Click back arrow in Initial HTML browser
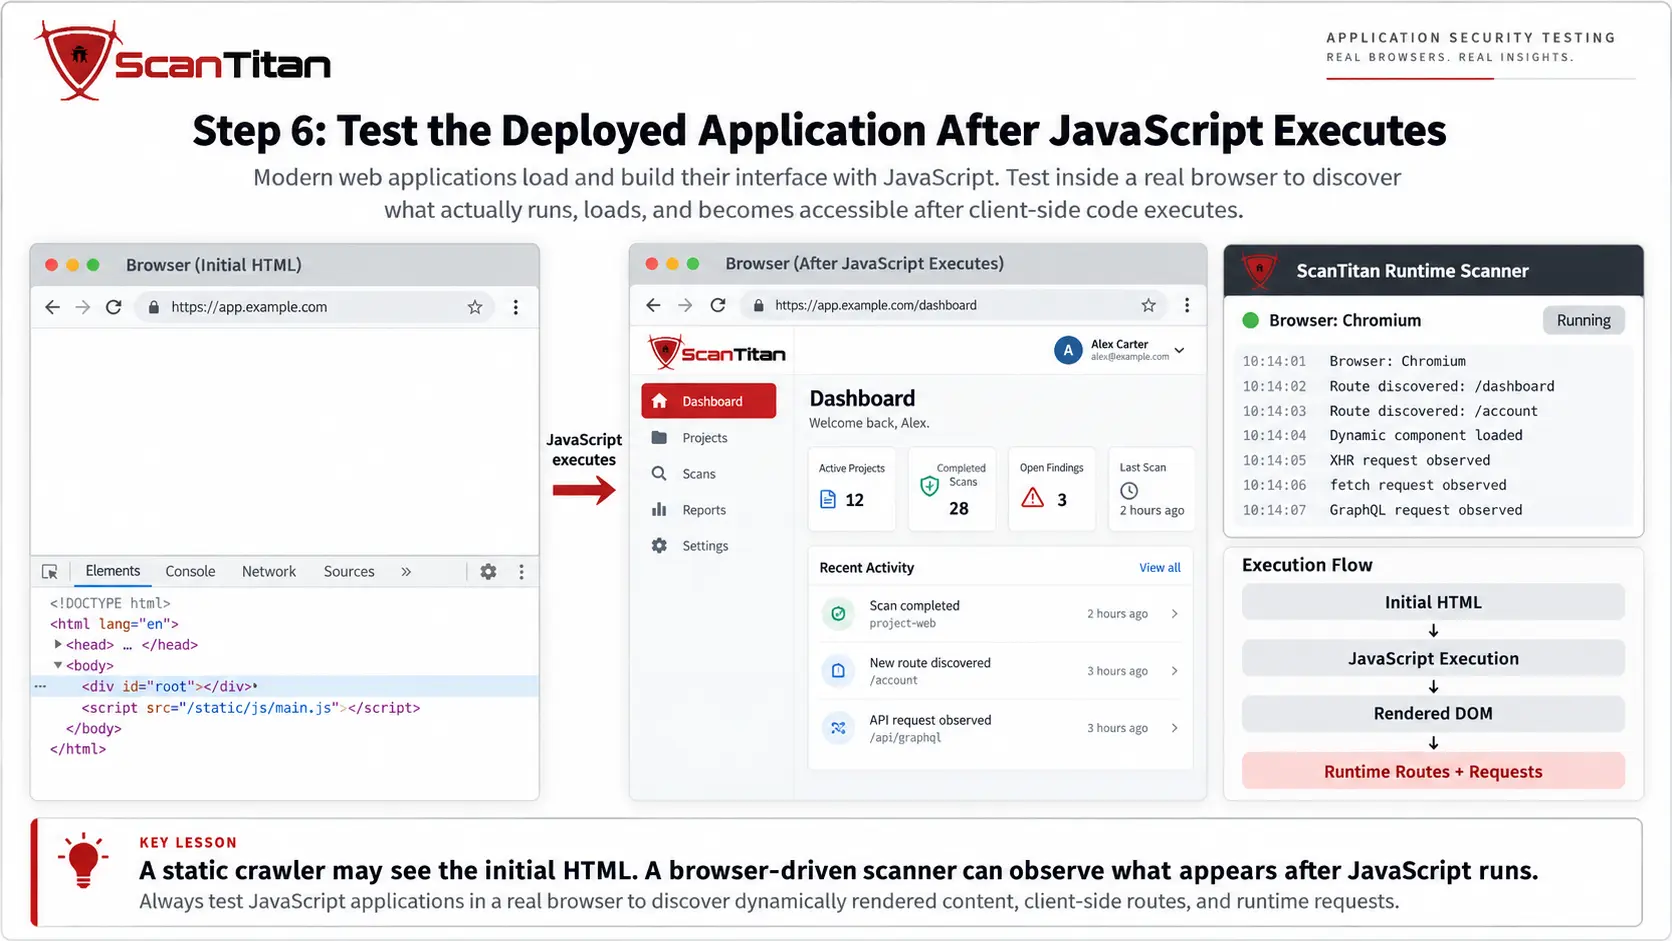The height and width of the screenshot is (941, 1672). 53,307
